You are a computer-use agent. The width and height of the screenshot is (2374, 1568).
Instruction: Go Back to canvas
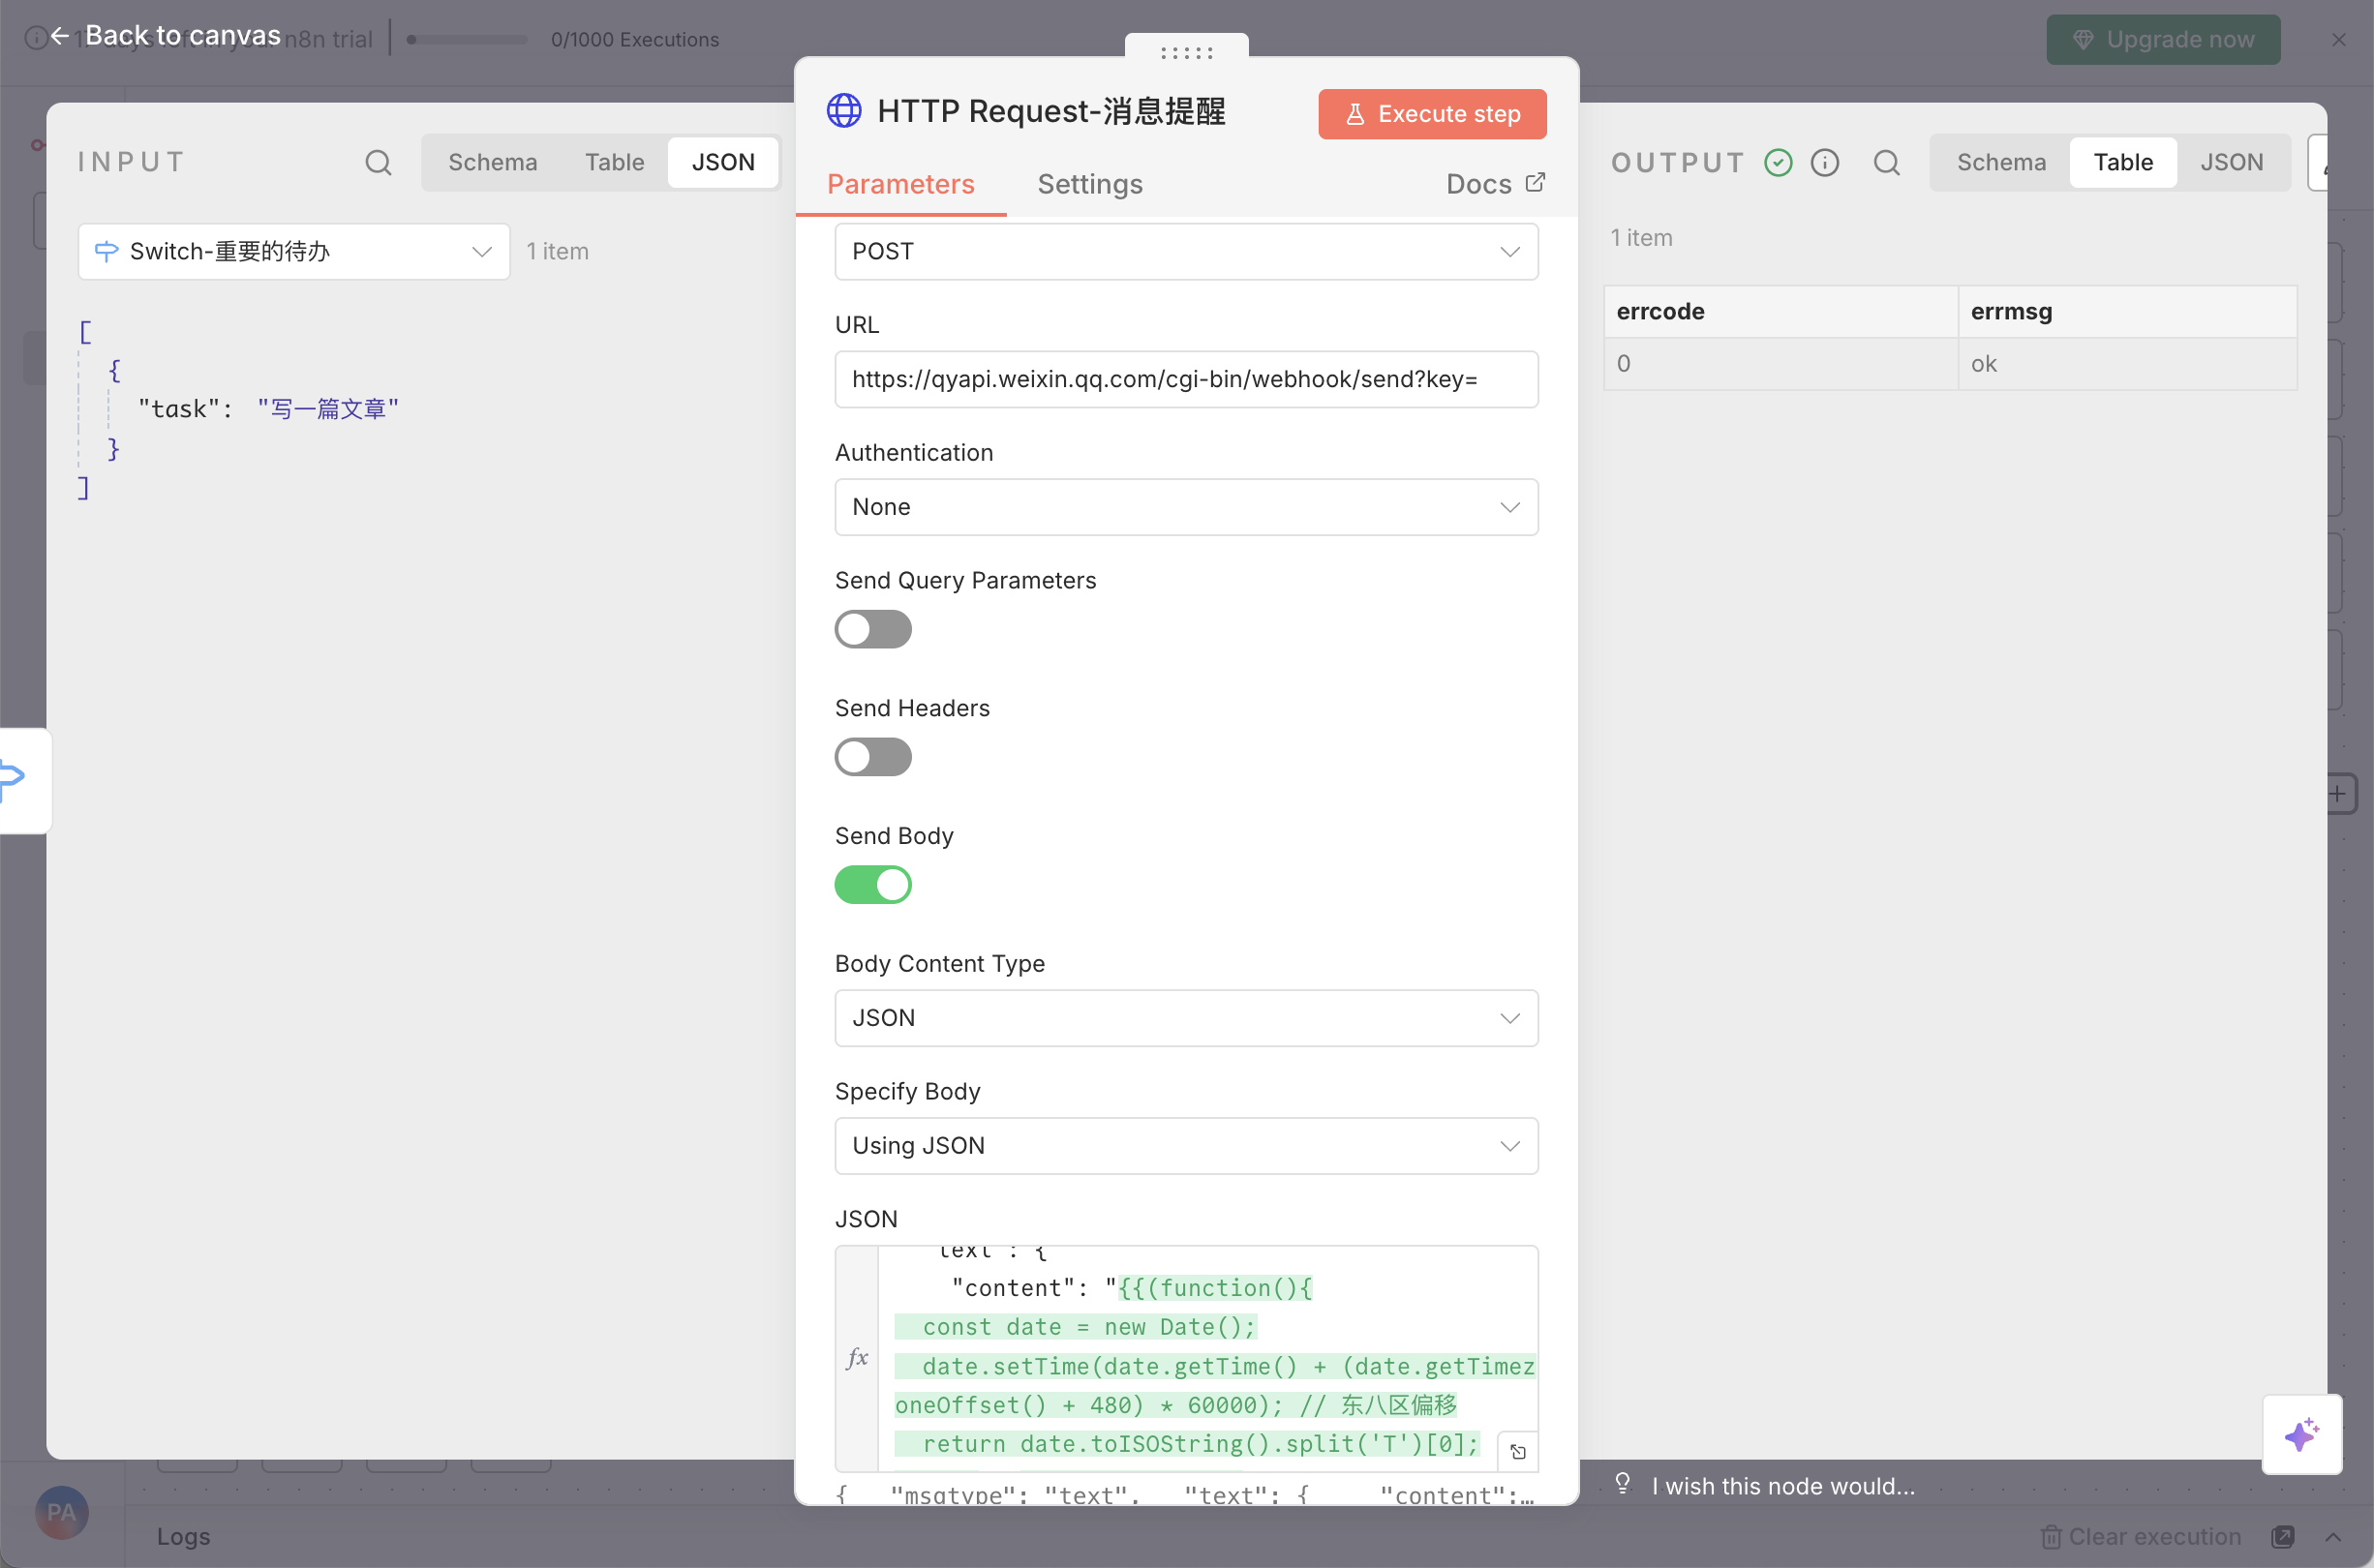[167, 36]
